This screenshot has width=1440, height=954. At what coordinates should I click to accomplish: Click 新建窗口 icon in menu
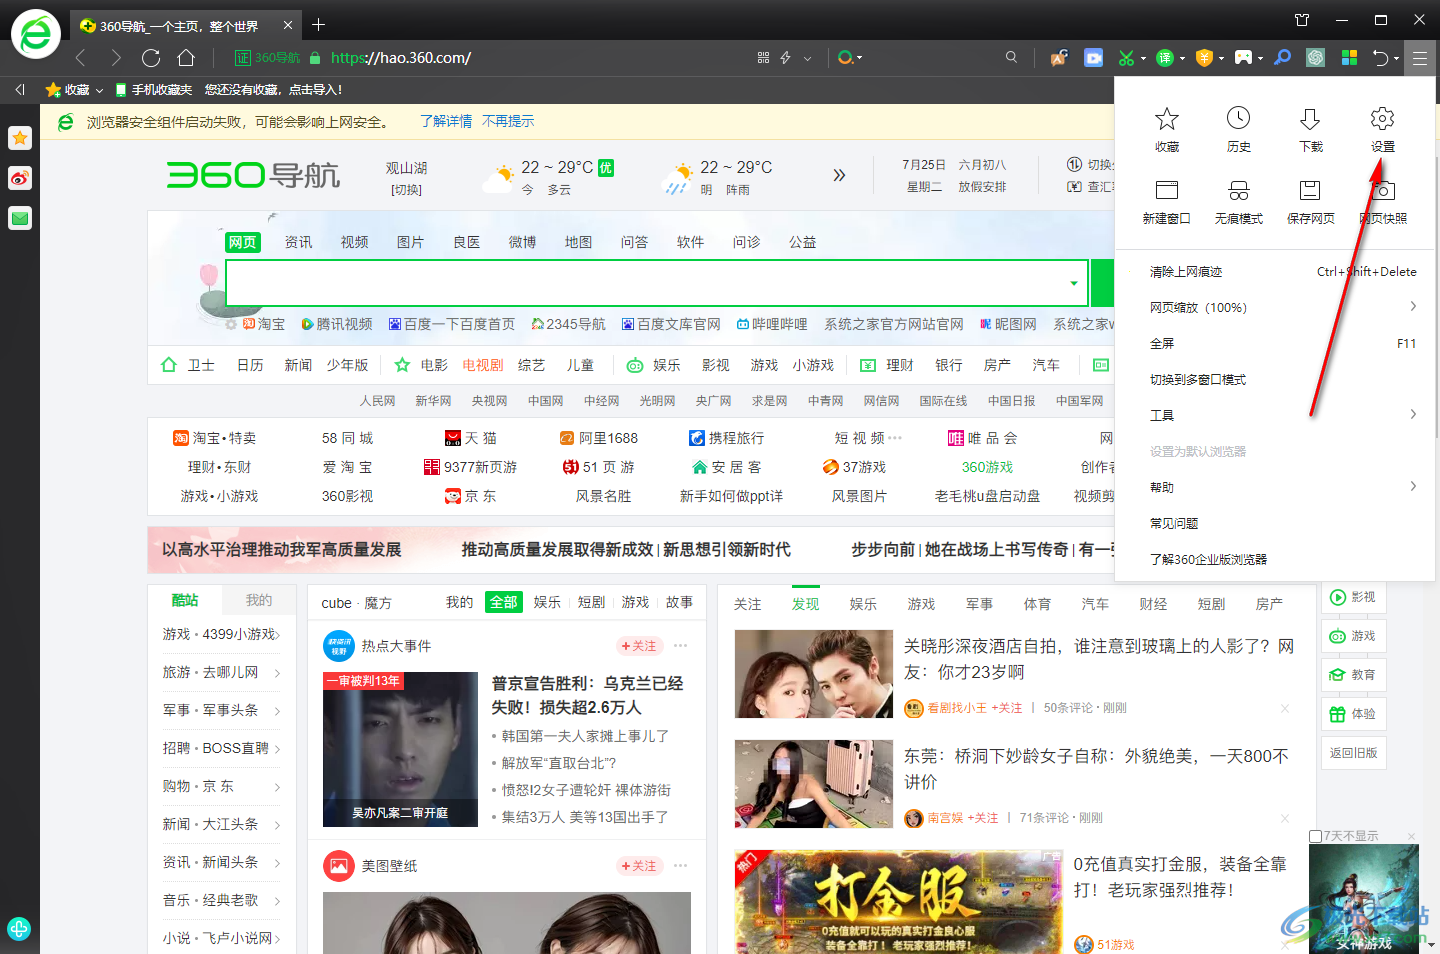1167,202
